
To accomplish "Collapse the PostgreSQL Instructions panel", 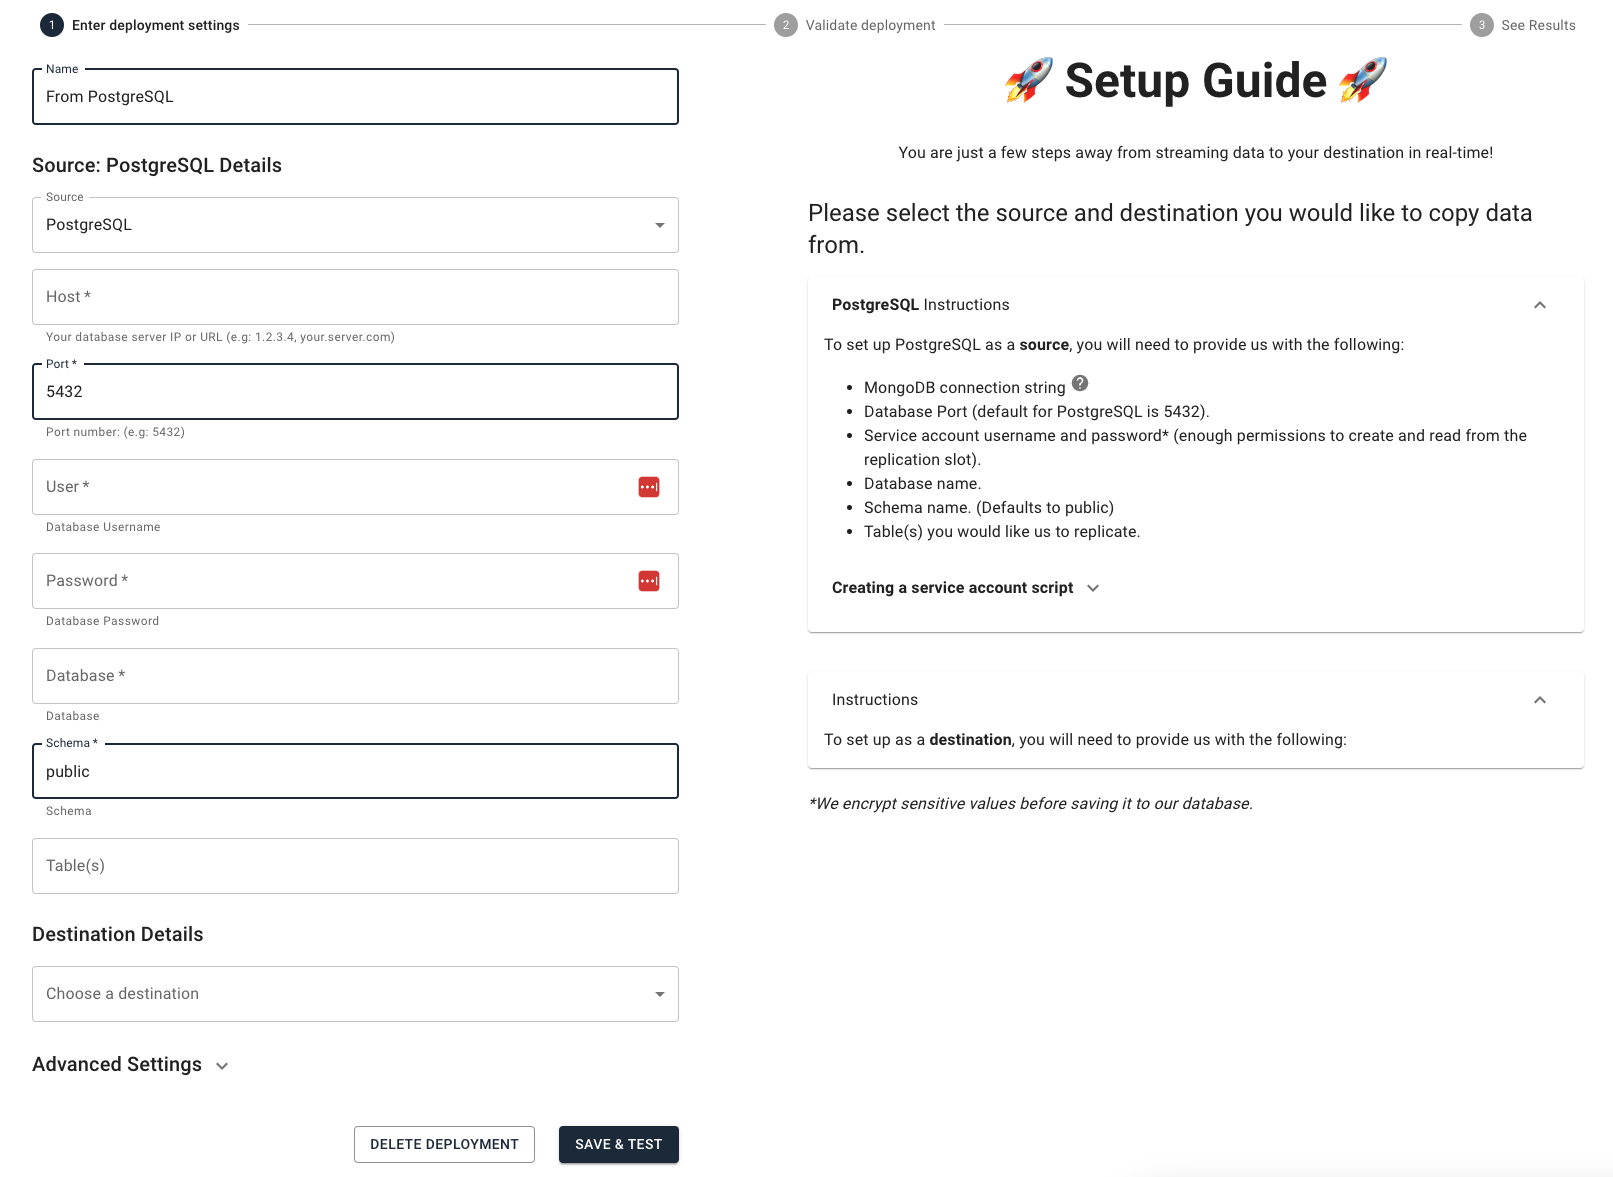I will 1540,305.
